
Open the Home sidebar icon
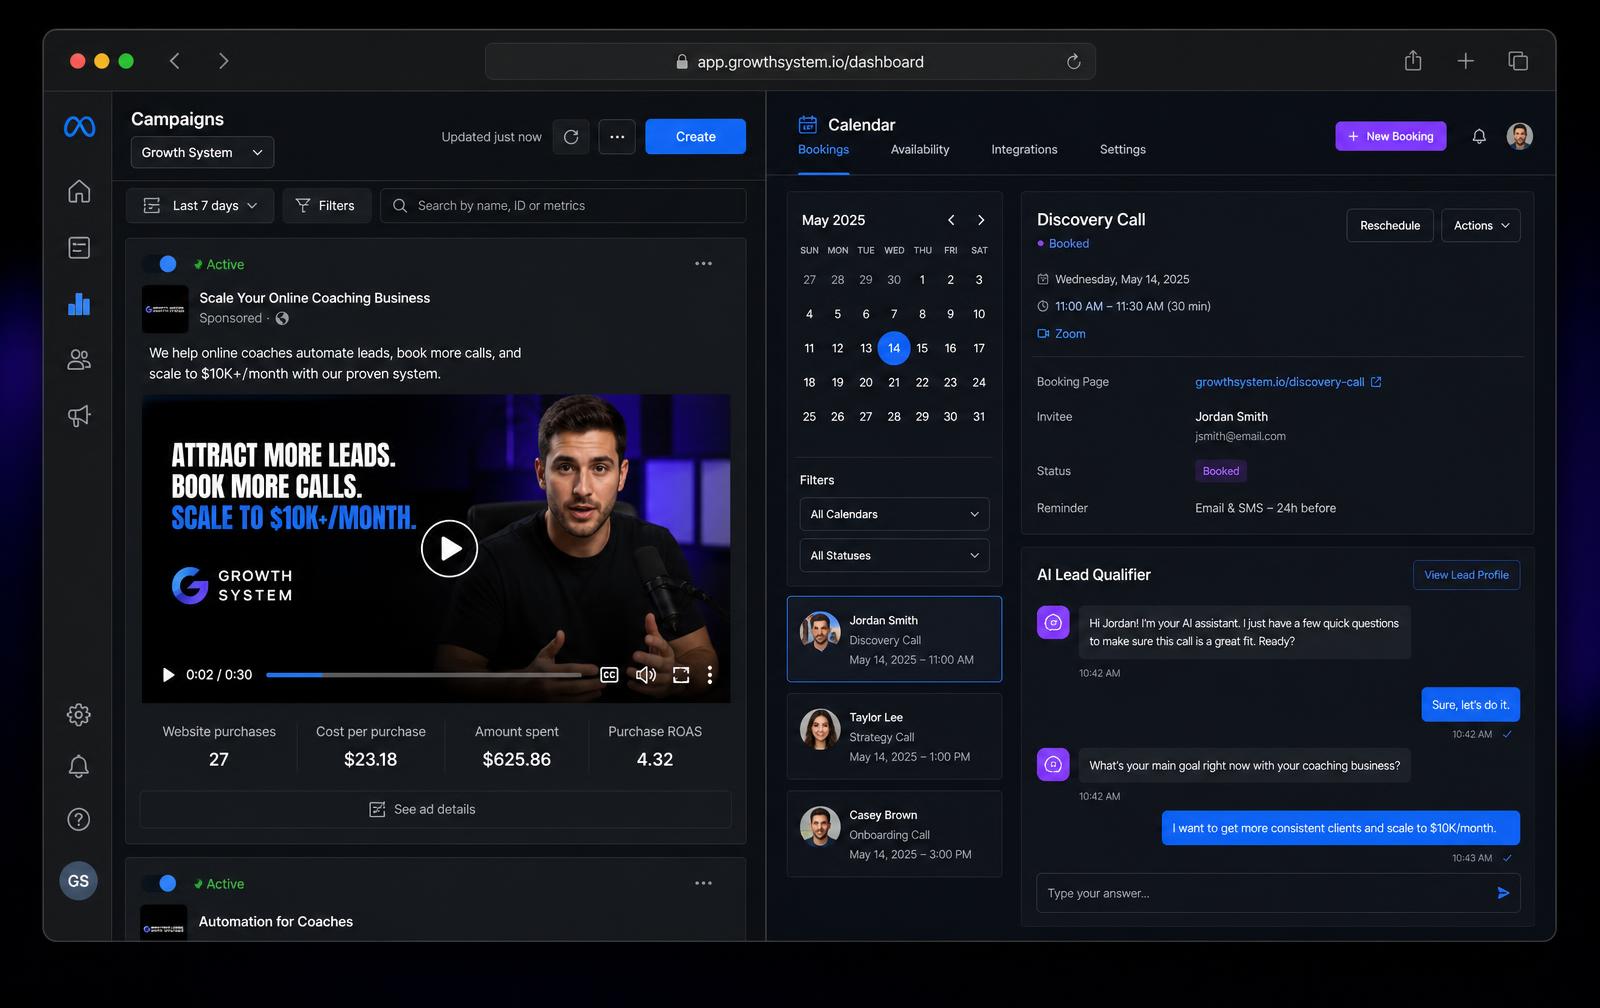pos(79,191)
